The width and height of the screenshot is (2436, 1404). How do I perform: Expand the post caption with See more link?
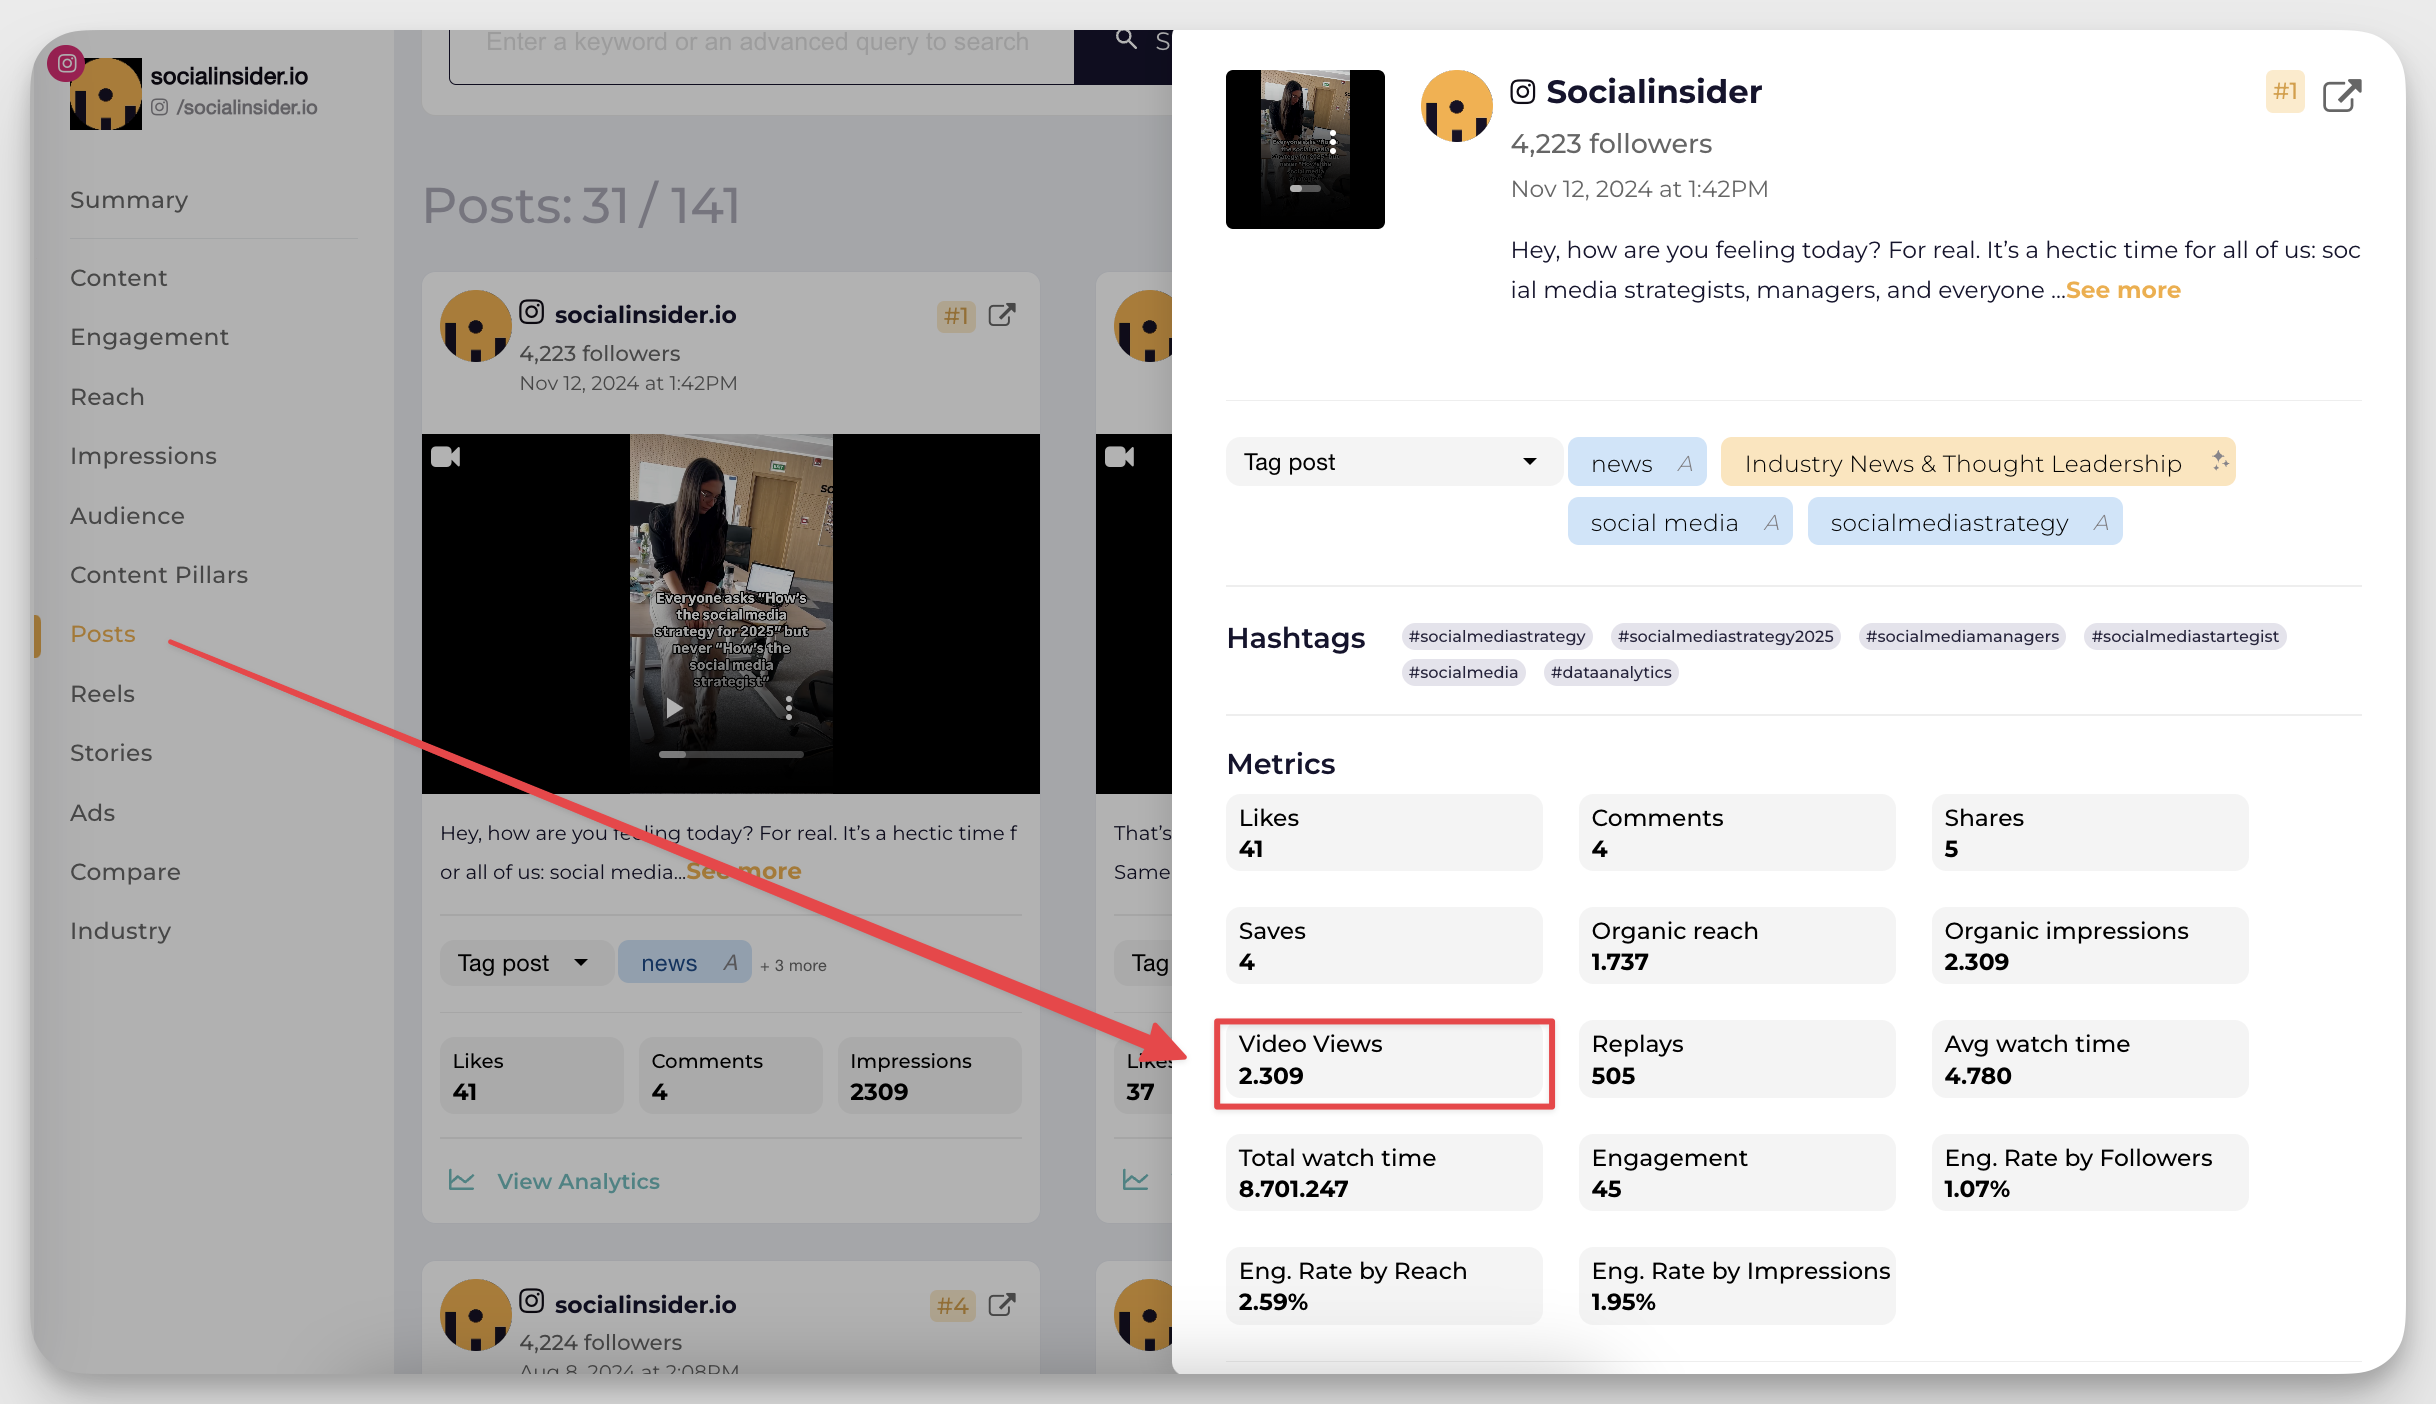tap(2123, 288)
